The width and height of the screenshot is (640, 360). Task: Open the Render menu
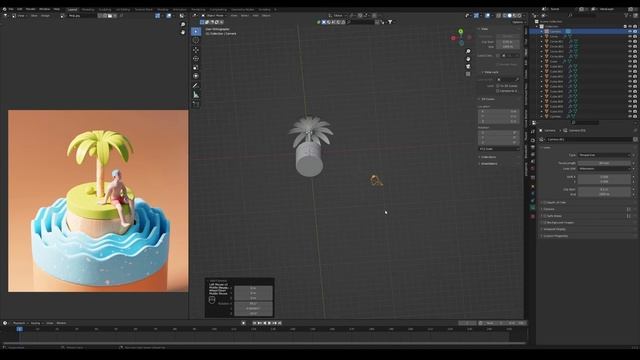pos(31,9)
